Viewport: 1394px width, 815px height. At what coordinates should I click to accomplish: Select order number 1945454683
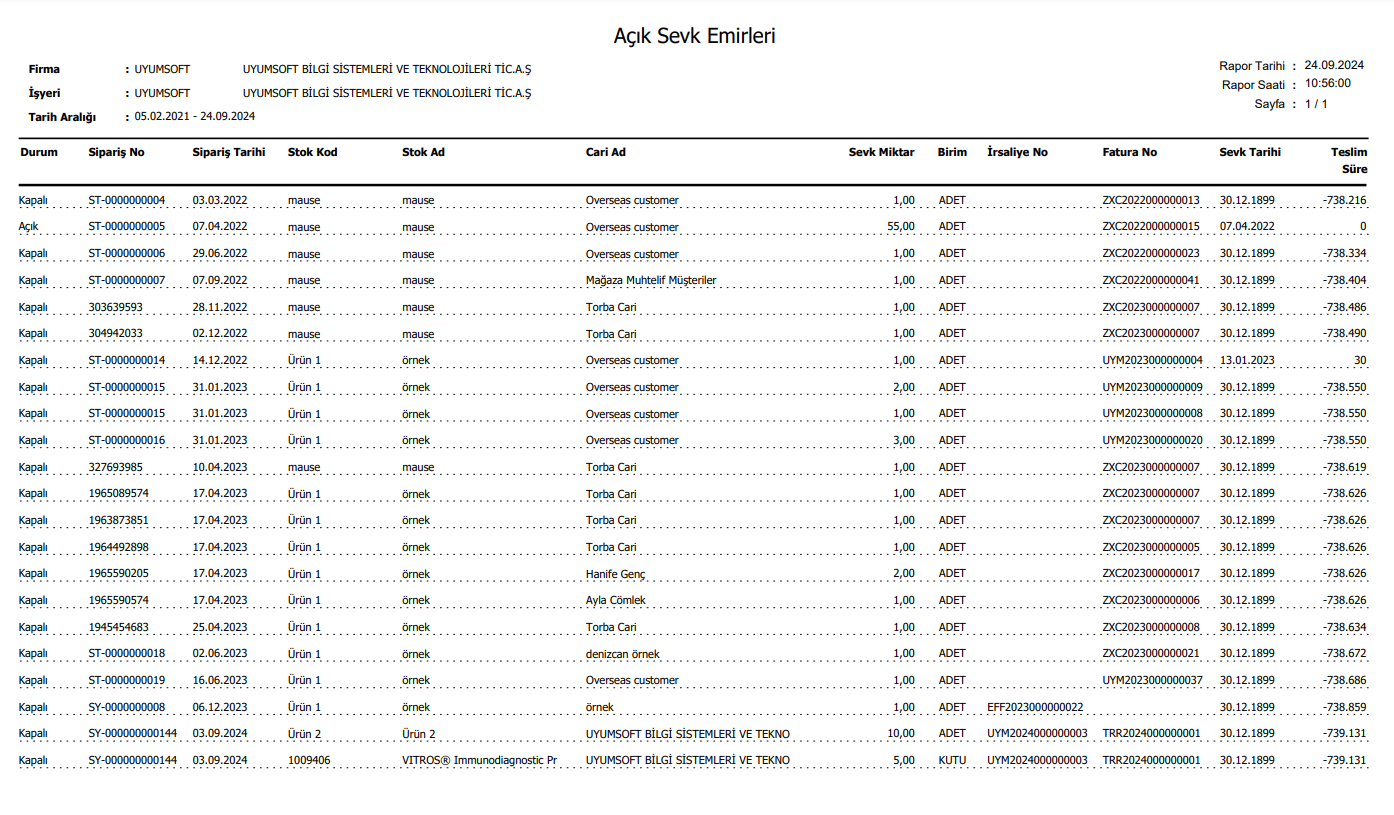(x=118, y=627)
